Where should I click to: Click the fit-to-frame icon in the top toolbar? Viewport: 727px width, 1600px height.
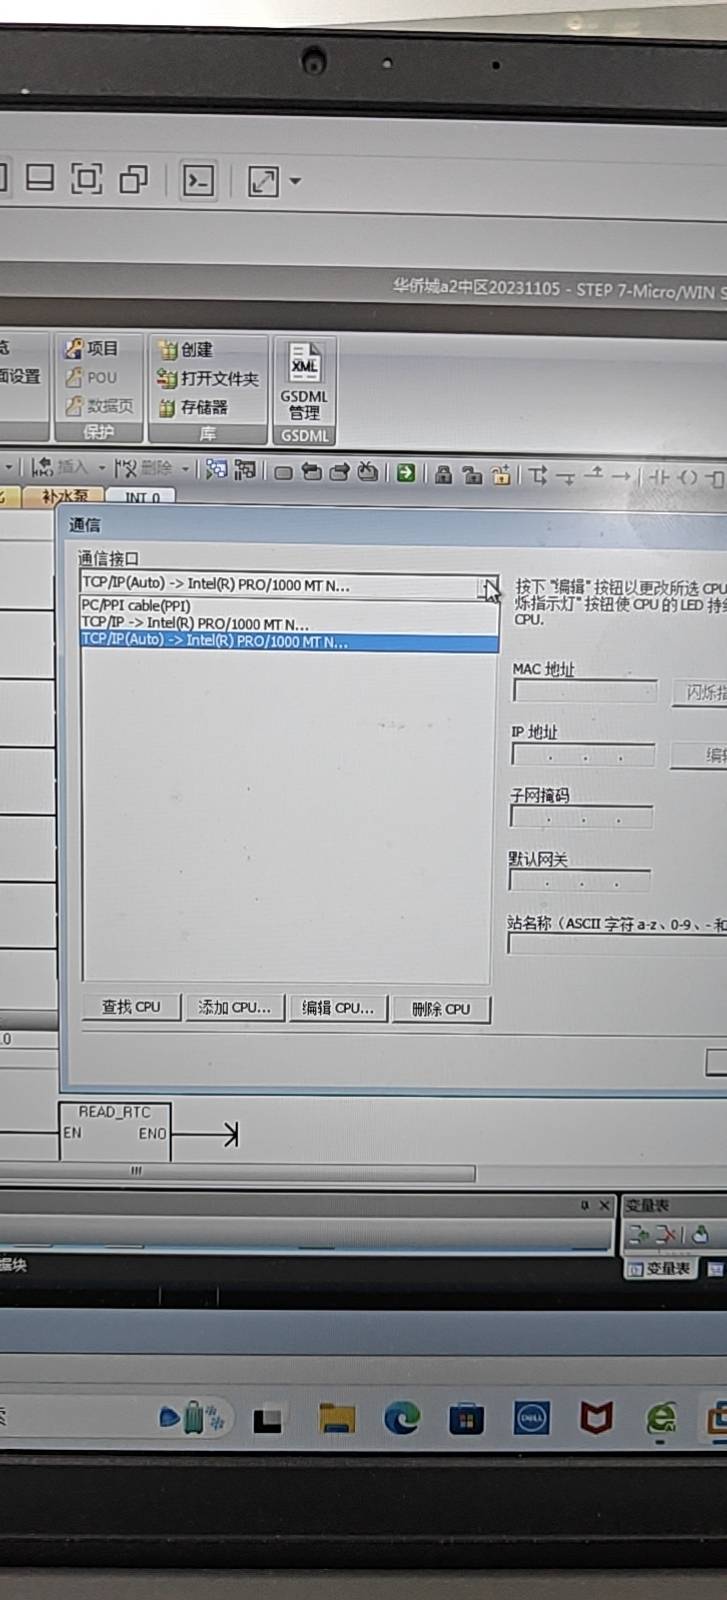[87, 179]
